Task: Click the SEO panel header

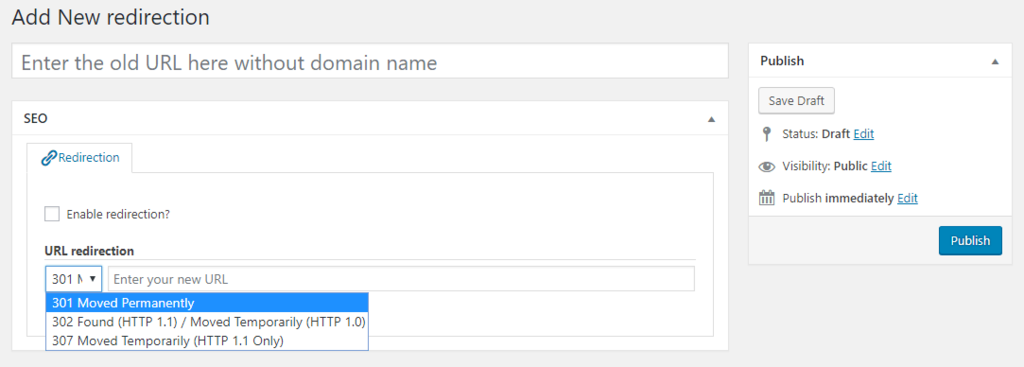Action: (370, 118)
